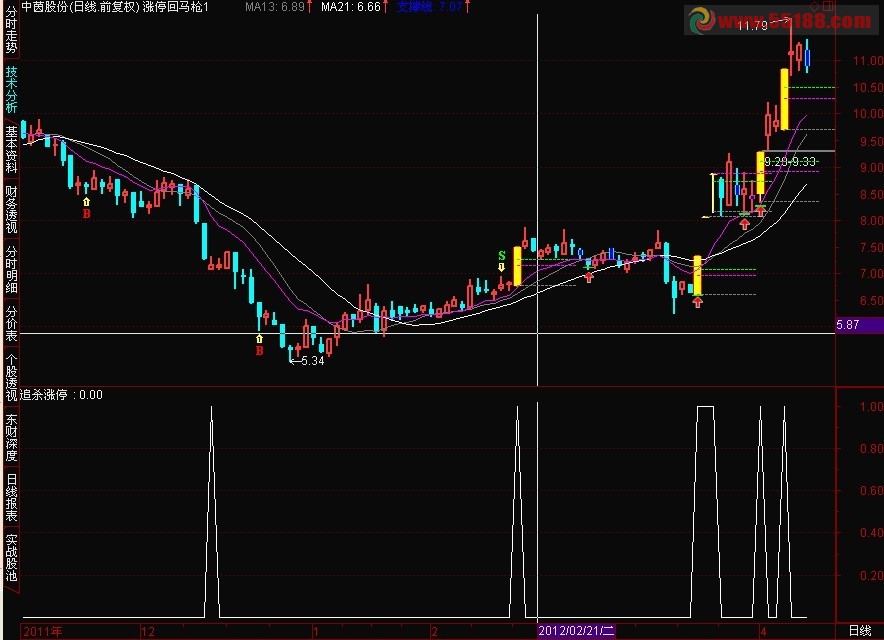Image resolution: width=884 pixels, height=640 pixels.
Task: Click the 2012/02/21 date marker
Action: pos(575,631)
